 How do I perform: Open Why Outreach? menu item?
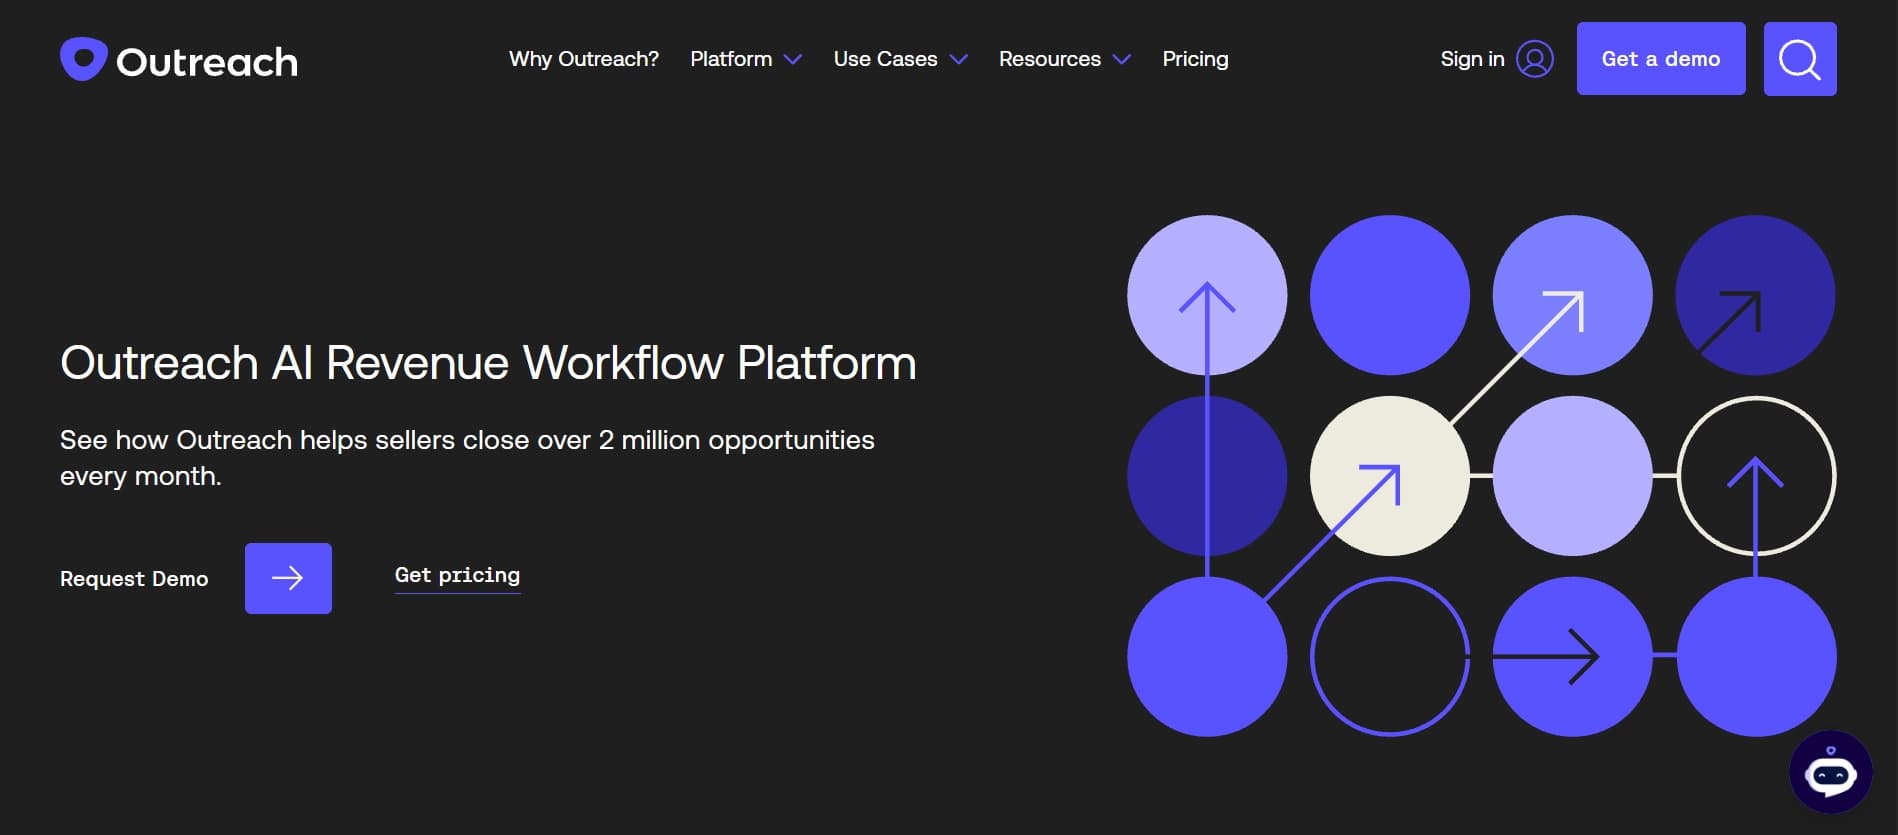[584, 59]
